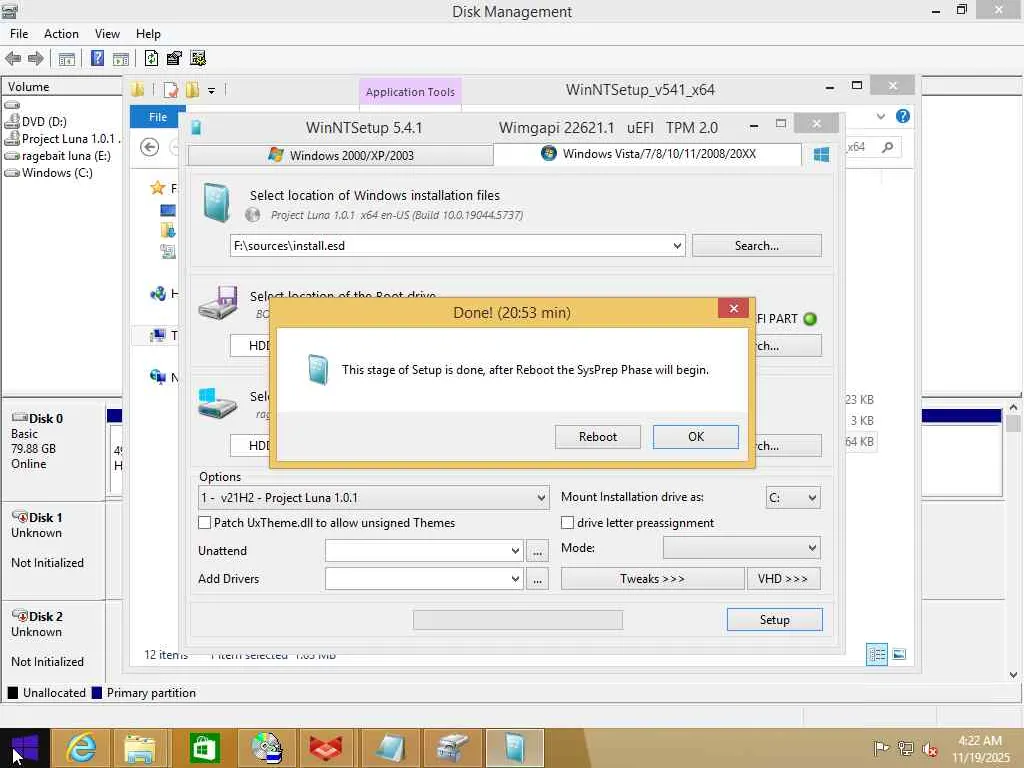
Task: Click the Setup button
Action: 775,620
